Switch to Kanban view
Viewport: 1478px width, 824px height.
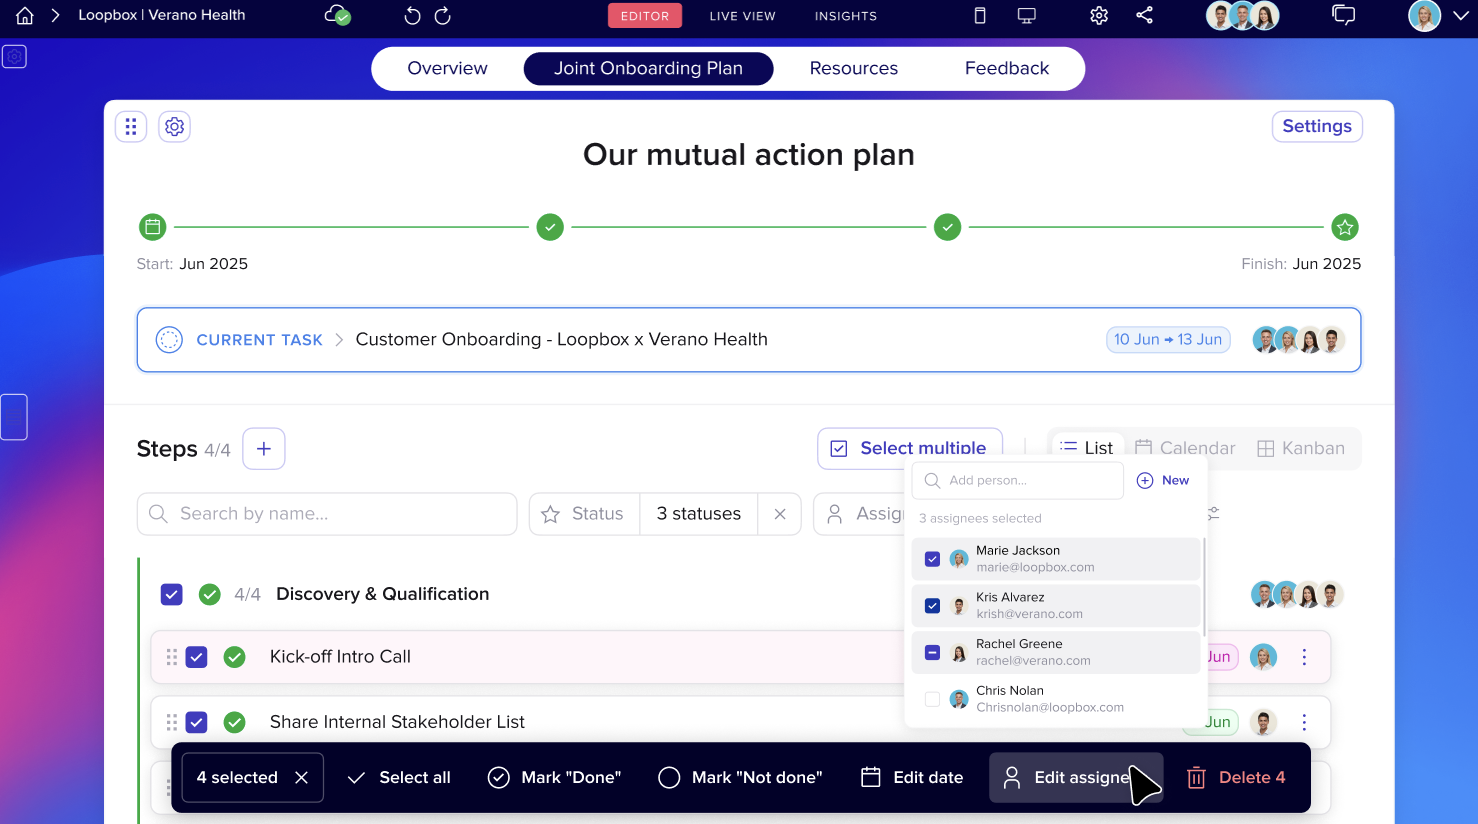coord(1301,448)
